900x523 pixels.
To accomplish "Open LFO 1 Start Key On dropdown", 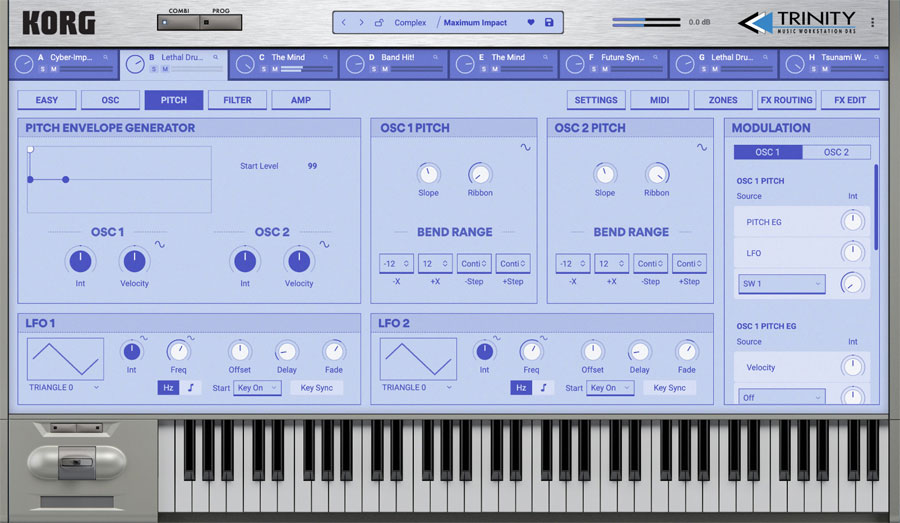I will point(257,388).
